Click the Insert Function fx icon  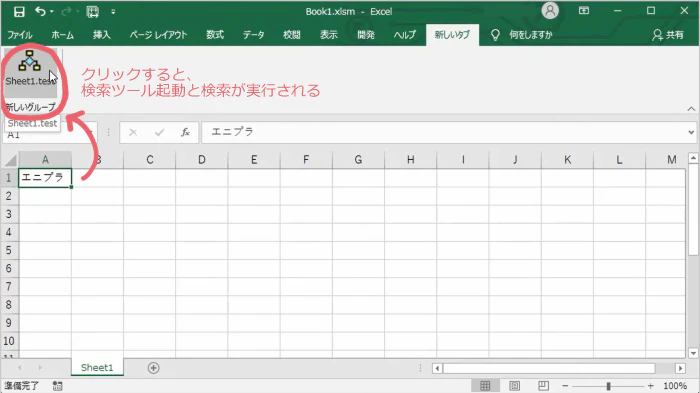(x=185, y=132)
